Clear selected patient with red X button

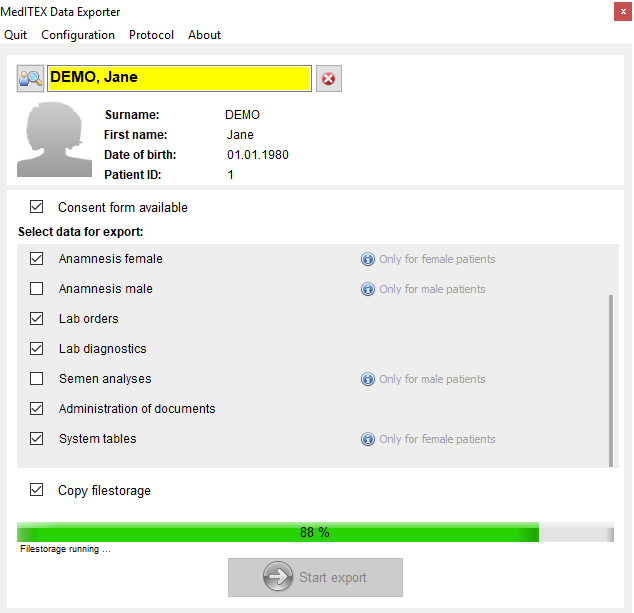pyautogui.click(x=329, y=78)
